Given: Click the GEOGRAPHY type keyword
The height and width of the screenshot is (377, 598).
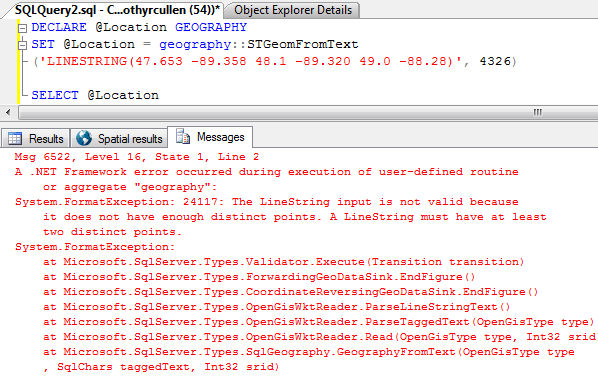Looking at the screenshot, I should tap(211, 27).
